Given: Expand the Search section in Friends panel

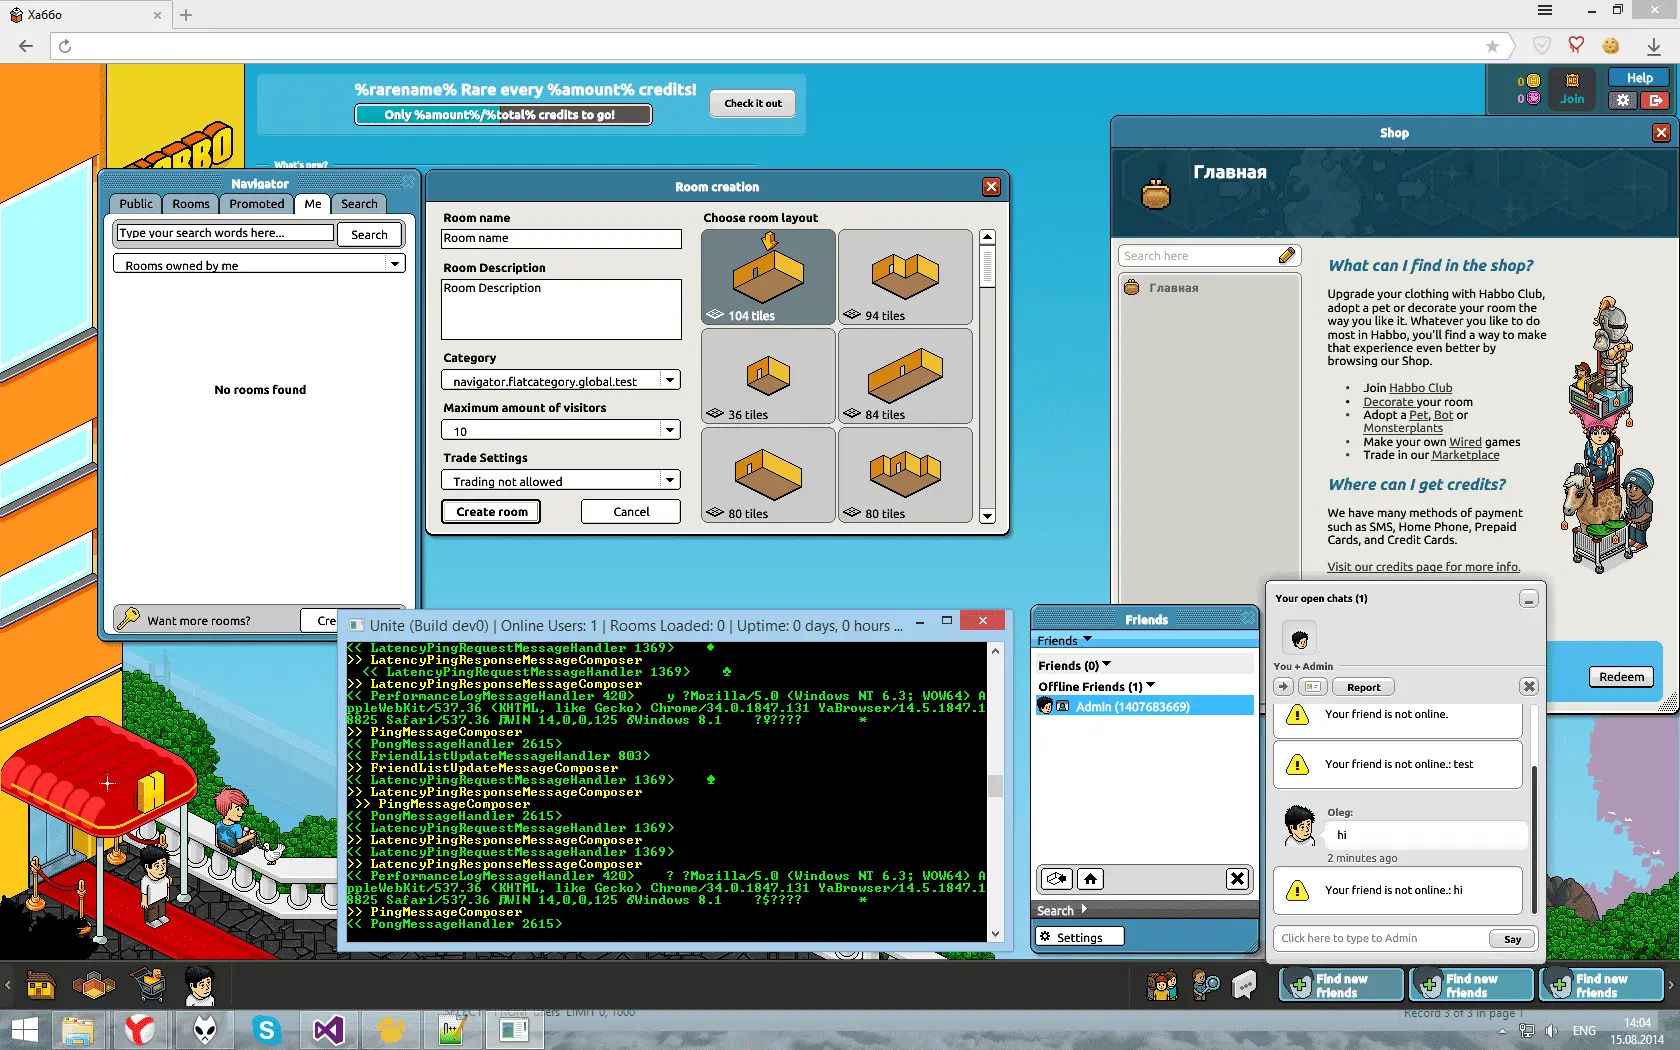Looking at the screenshot, I should pyautogui.click(x=1062, y=910).
